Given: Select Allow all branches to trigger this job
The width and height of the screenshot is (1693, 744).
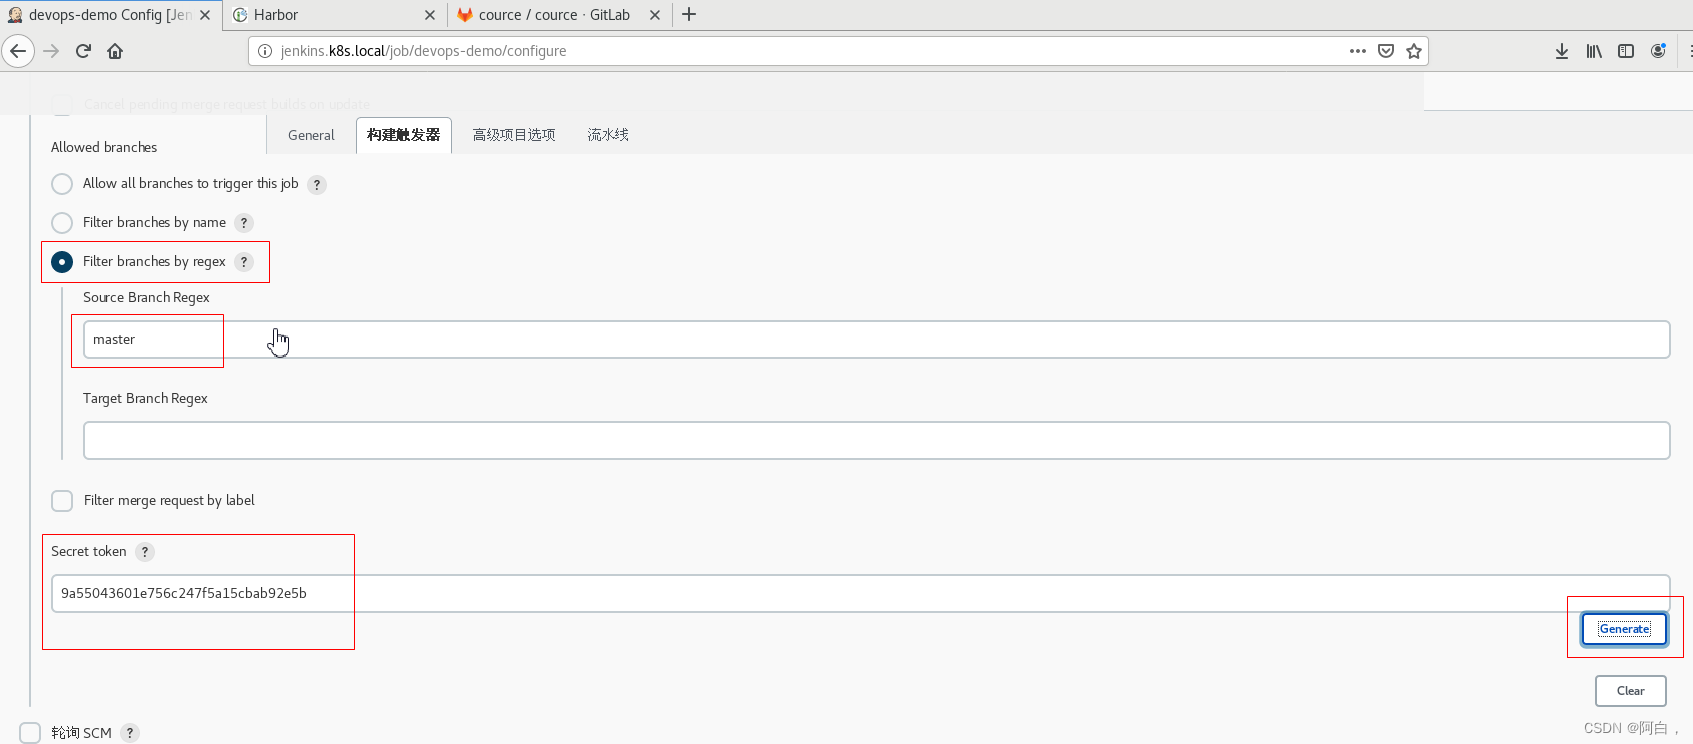Looking at the screenshot, I should [62, 184].
